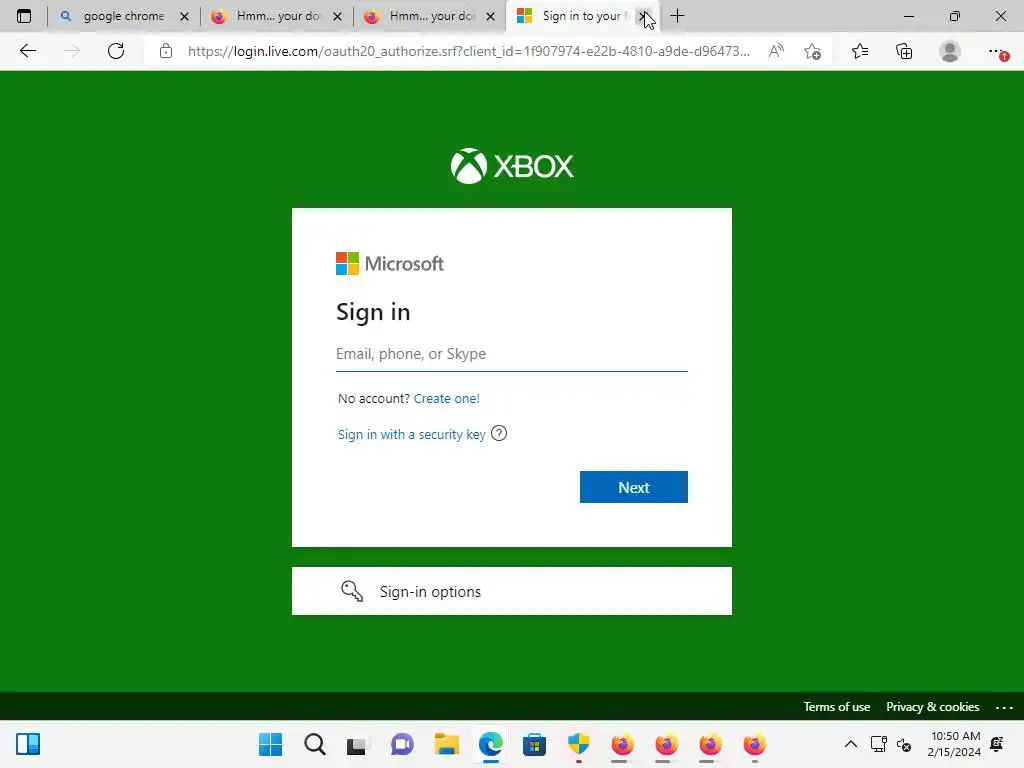View site information lock icon

(x=166, y=51)
